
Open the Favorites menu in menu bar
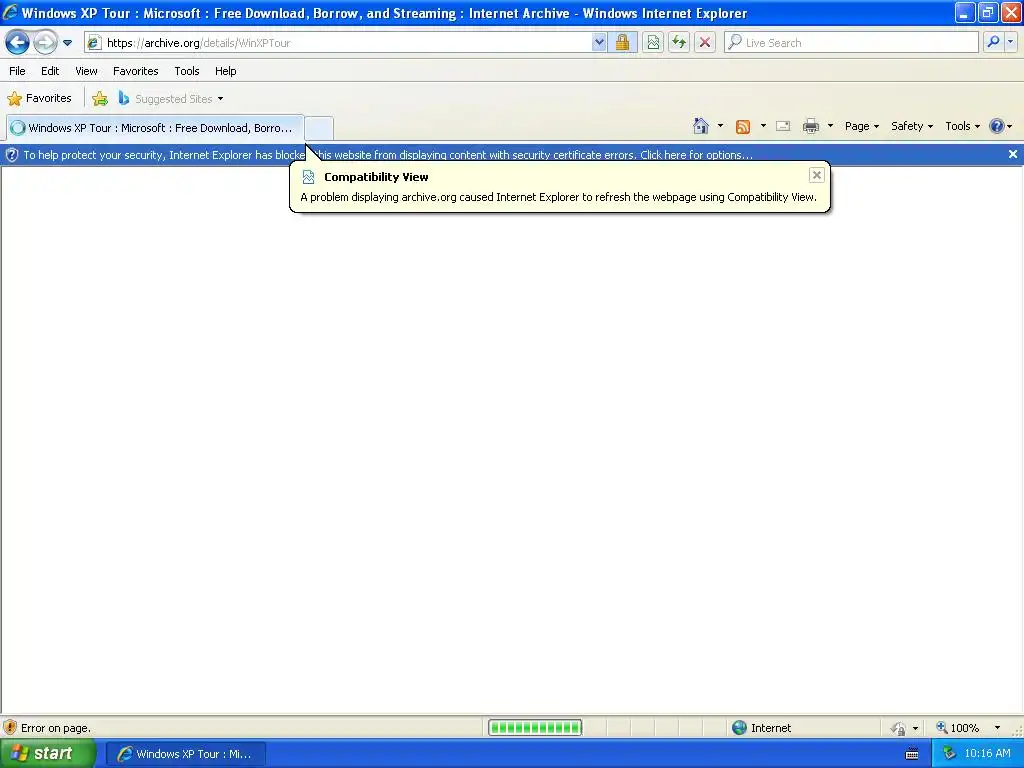point(136,71)
